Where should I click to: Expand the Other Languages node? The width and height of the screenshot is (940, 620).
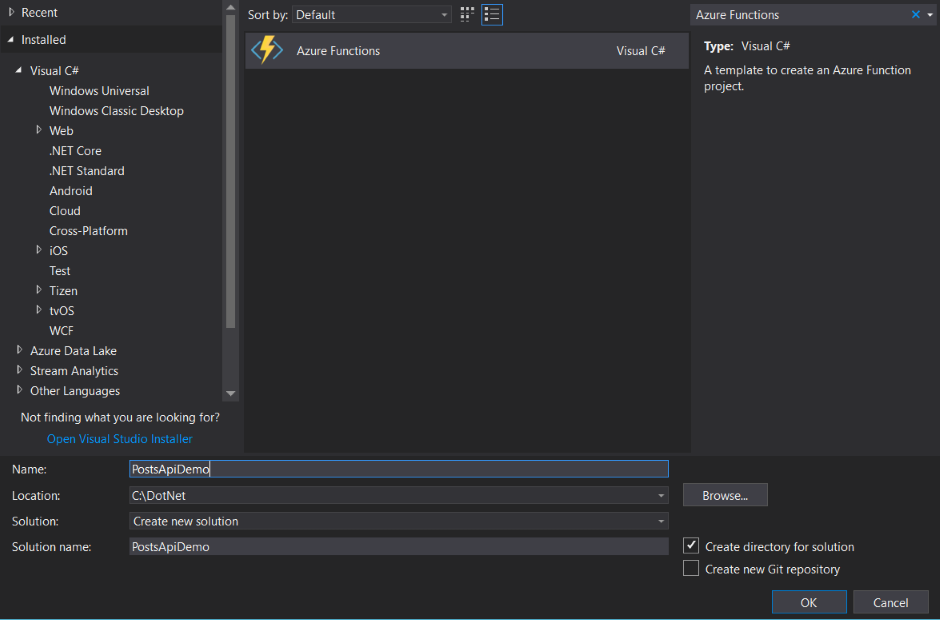(20, 390)
